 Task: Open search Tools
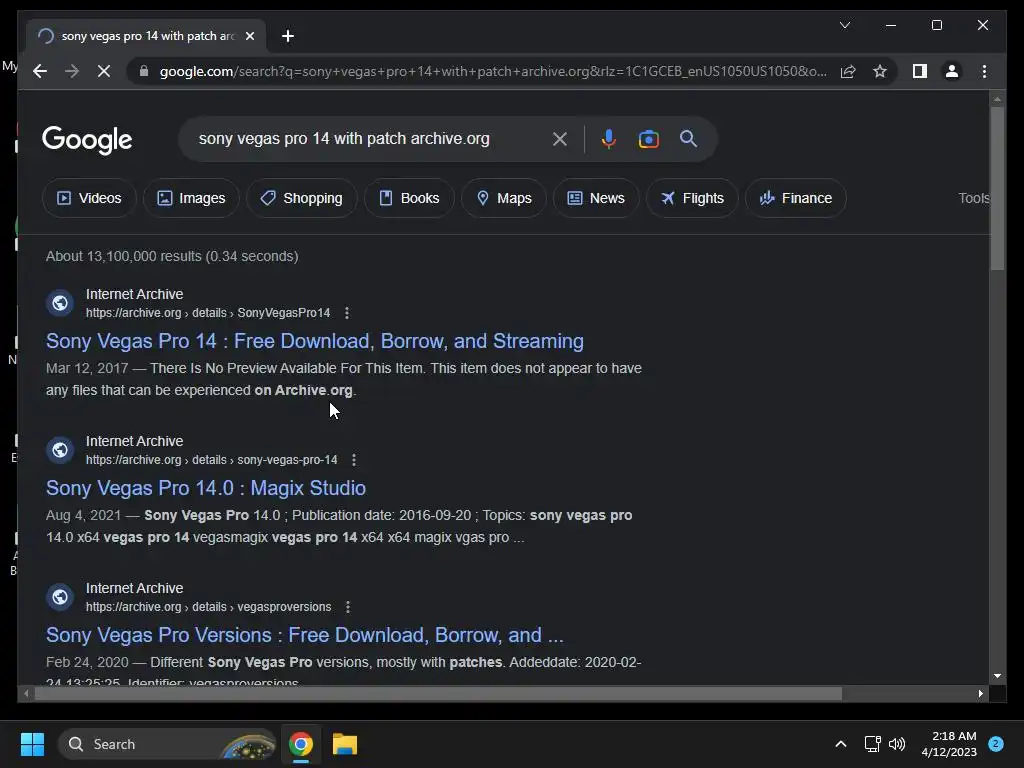[x=974, y=198]
